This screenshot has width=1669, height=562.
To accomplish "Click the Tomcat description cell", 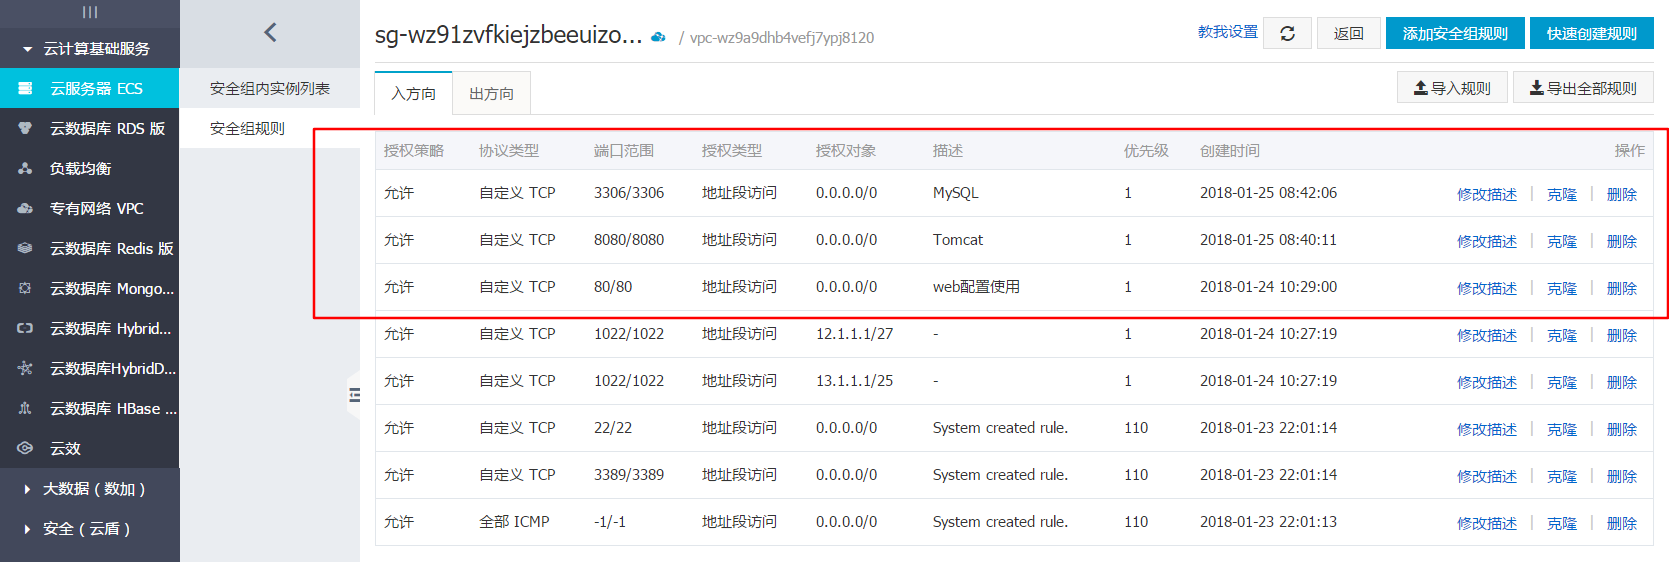I will coord(958,240).
